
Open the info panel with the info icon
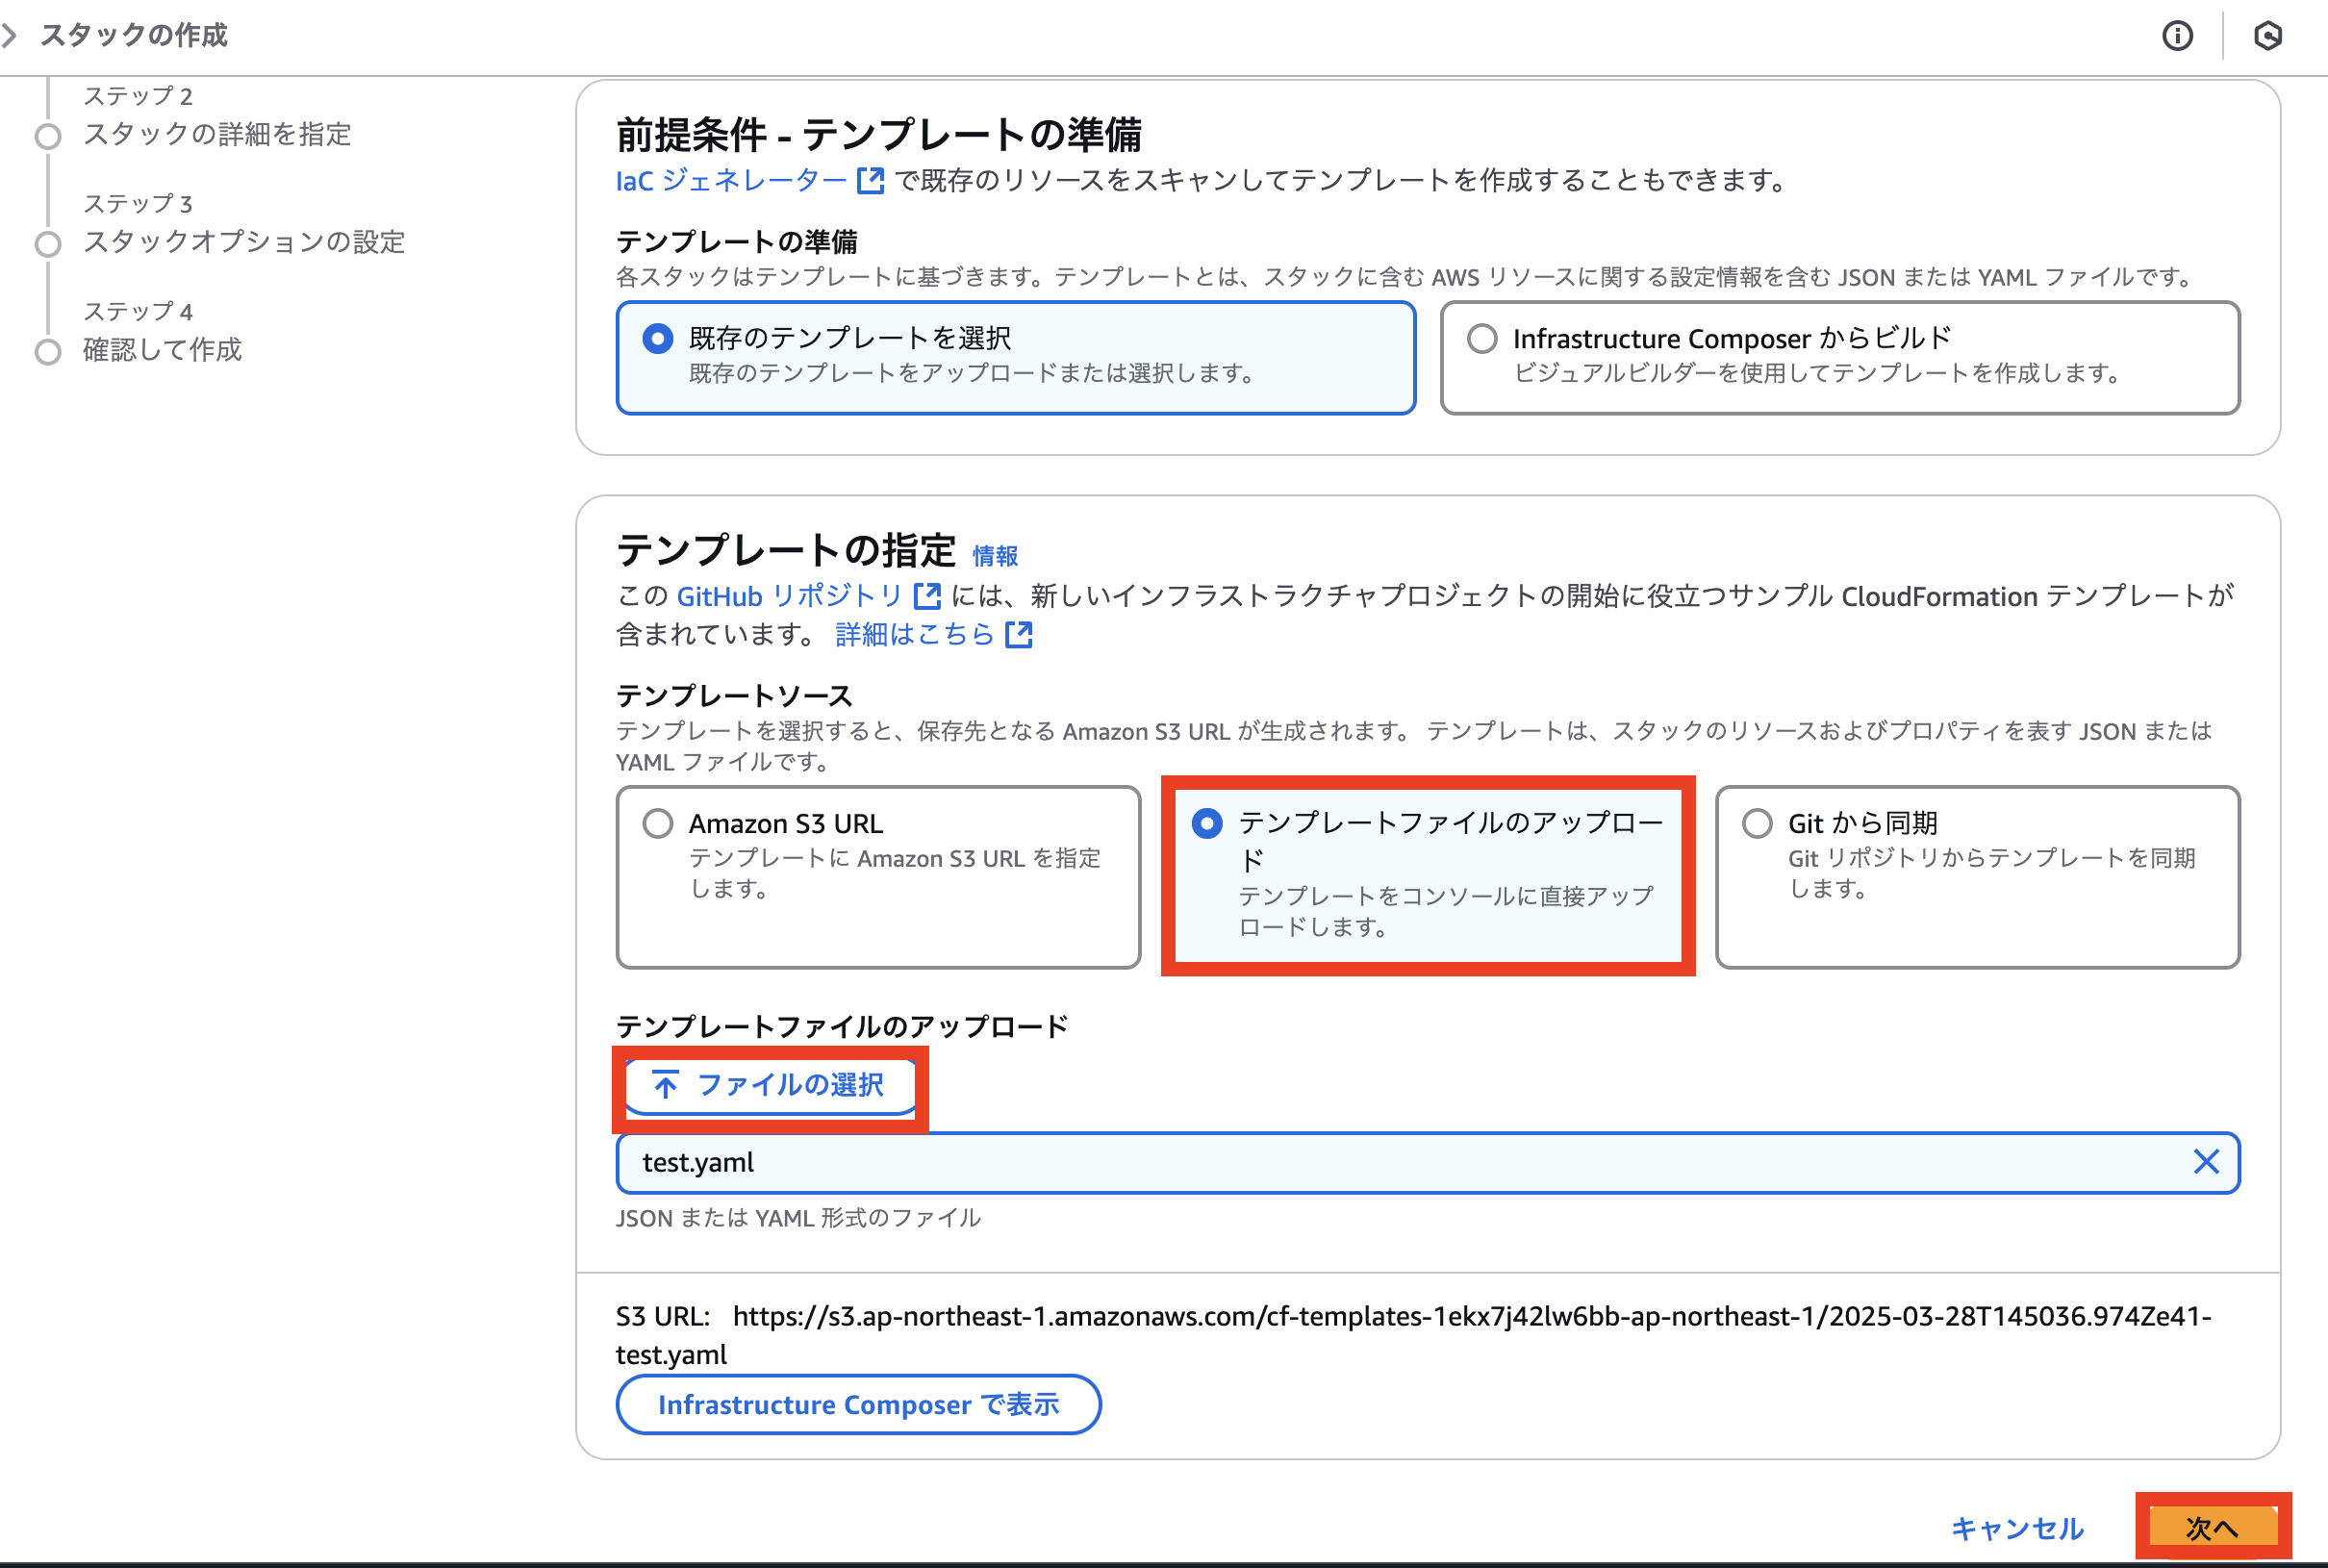click(2177, 36)
